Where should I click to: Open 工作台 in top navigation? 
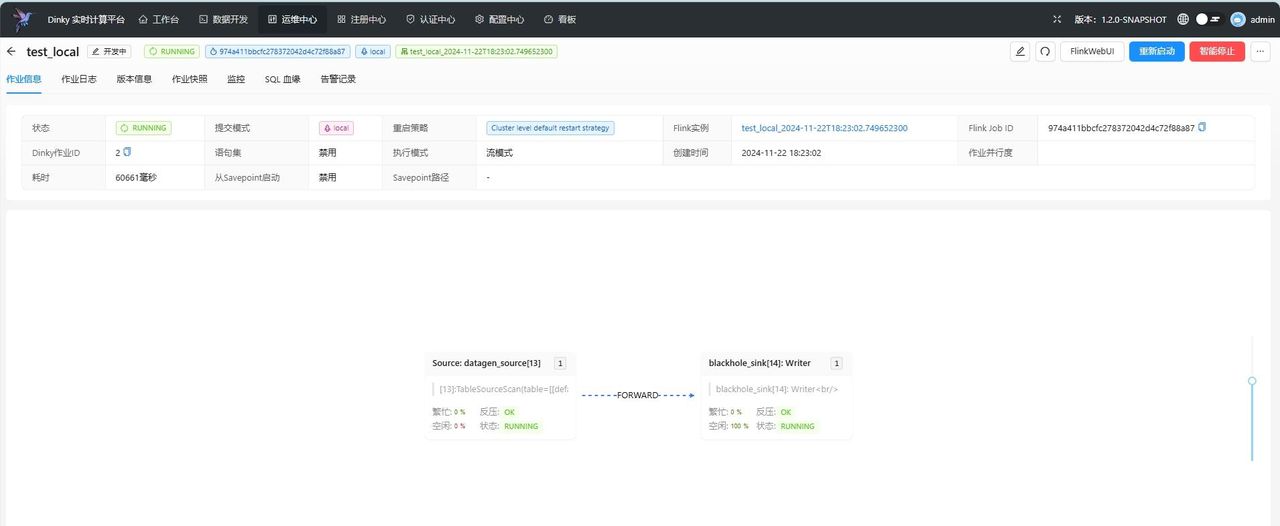coord(158,19)
